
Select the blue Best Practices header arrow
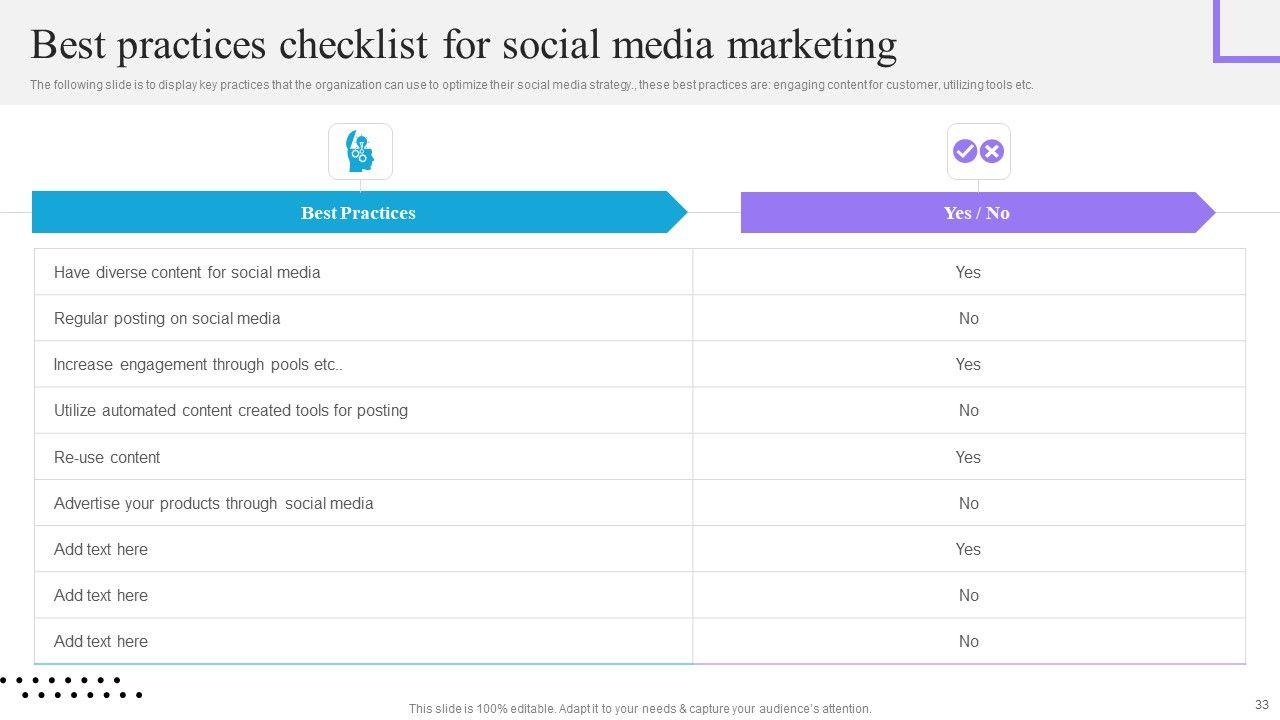[358, 213]
